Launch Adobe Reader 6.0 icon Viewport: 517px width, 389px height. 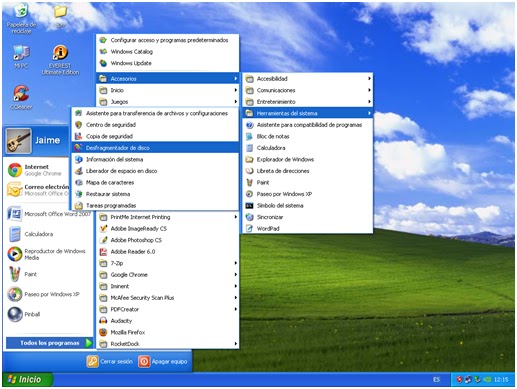[103, 252]
